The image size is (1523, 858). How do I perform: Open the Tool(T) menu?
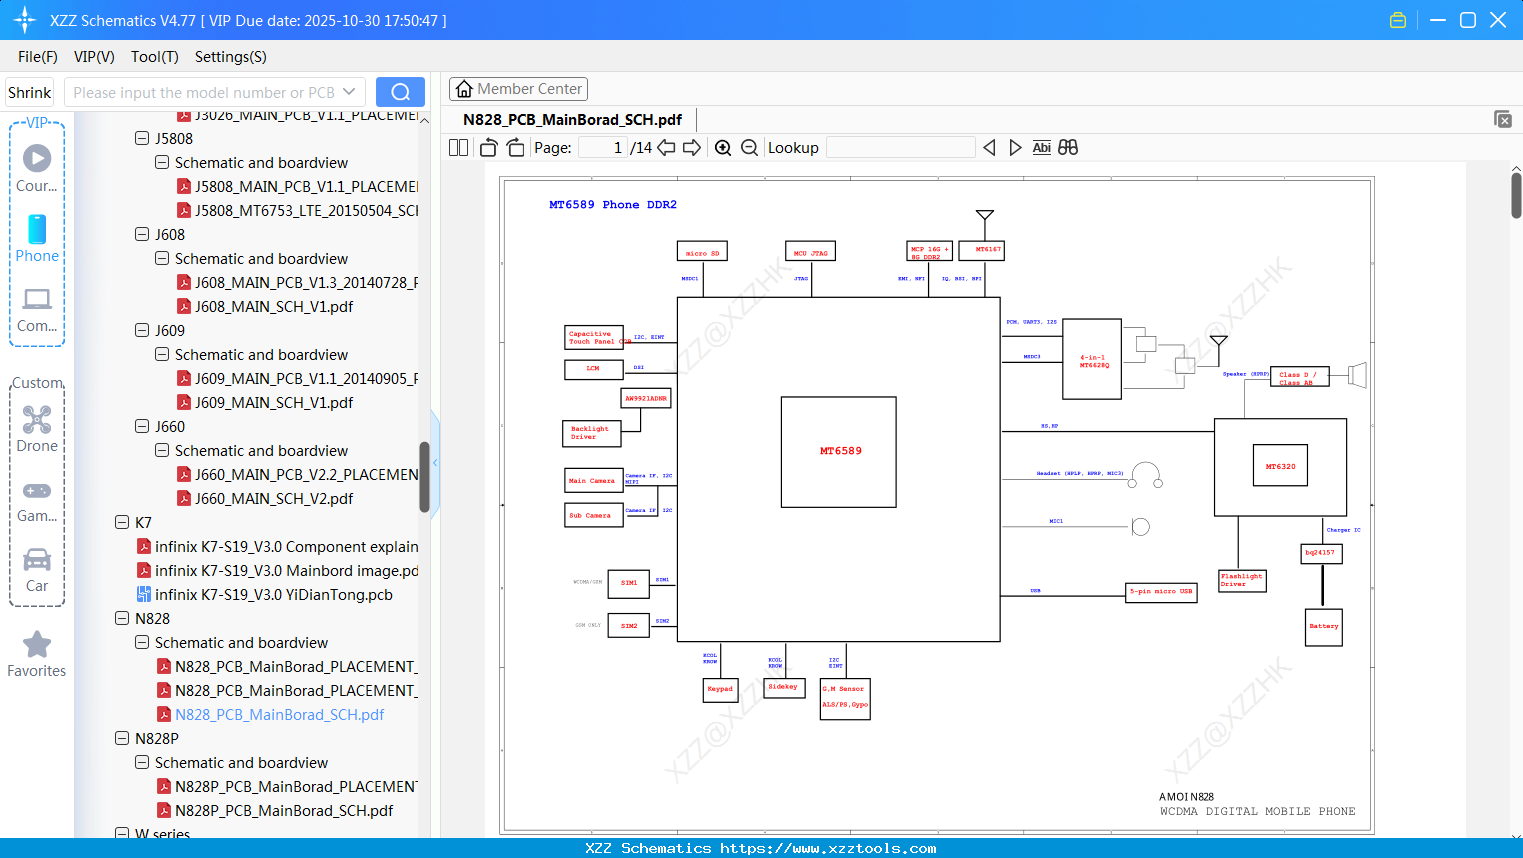(155, 57)
